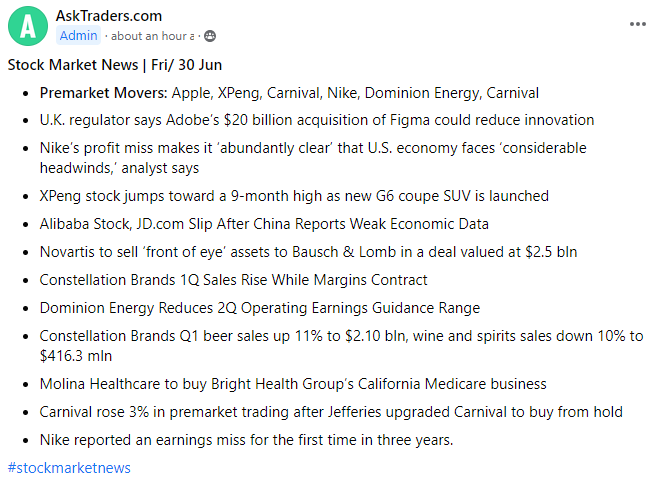Click the Alibaba and JD.com slip headline
669x501 pixels.
(264, 224)
